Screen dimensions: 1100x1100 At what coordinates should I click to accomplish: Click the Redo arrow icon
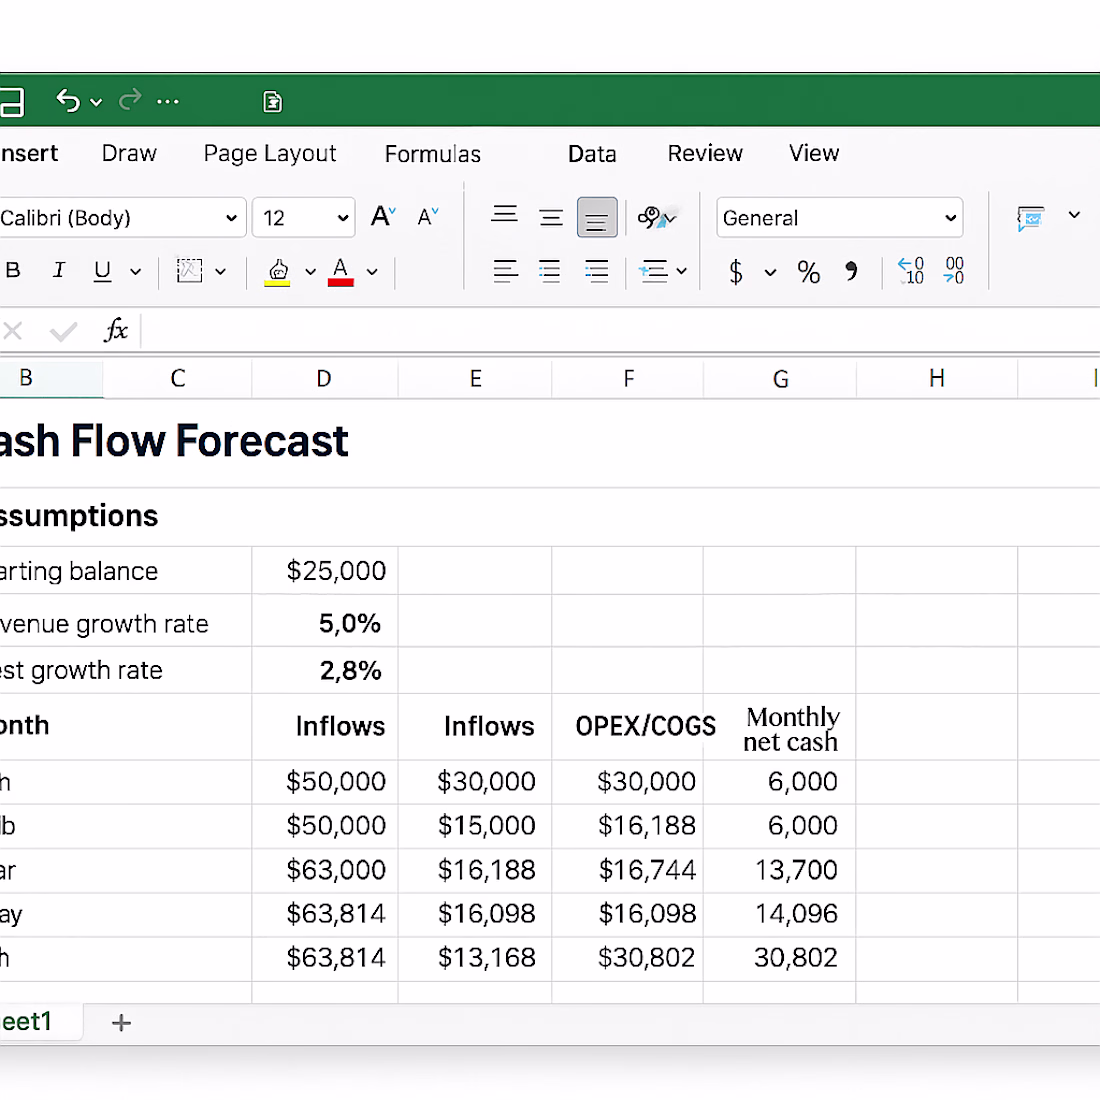coord(130,100)
